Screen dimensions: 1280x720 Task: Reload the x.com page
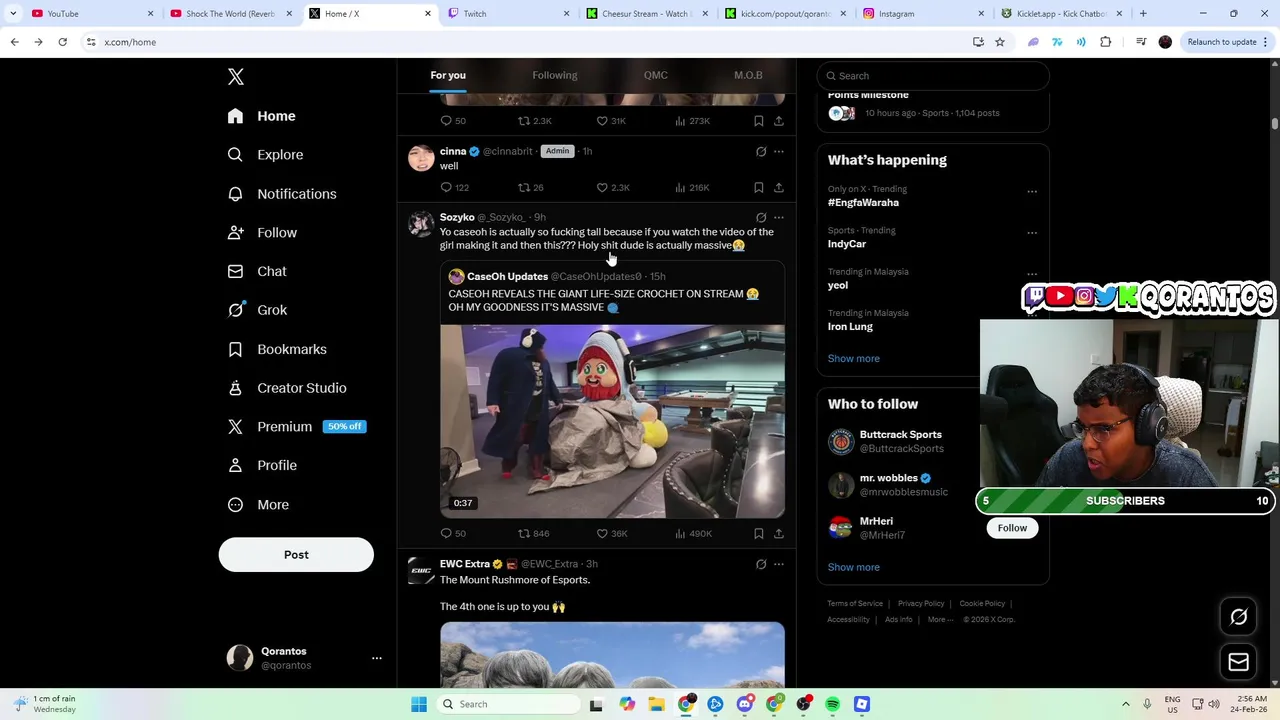tap(62, 42)
